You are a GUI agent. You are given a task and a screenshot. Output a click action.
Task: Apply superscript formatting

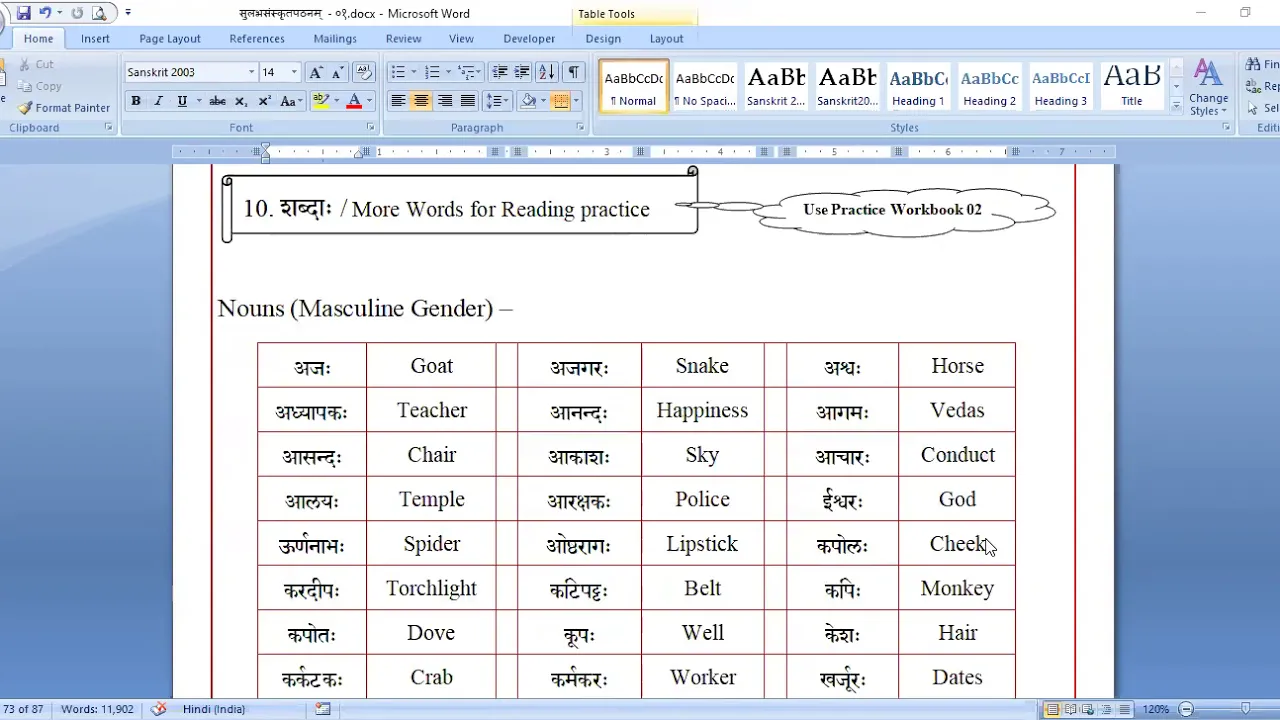click(264, 101)
